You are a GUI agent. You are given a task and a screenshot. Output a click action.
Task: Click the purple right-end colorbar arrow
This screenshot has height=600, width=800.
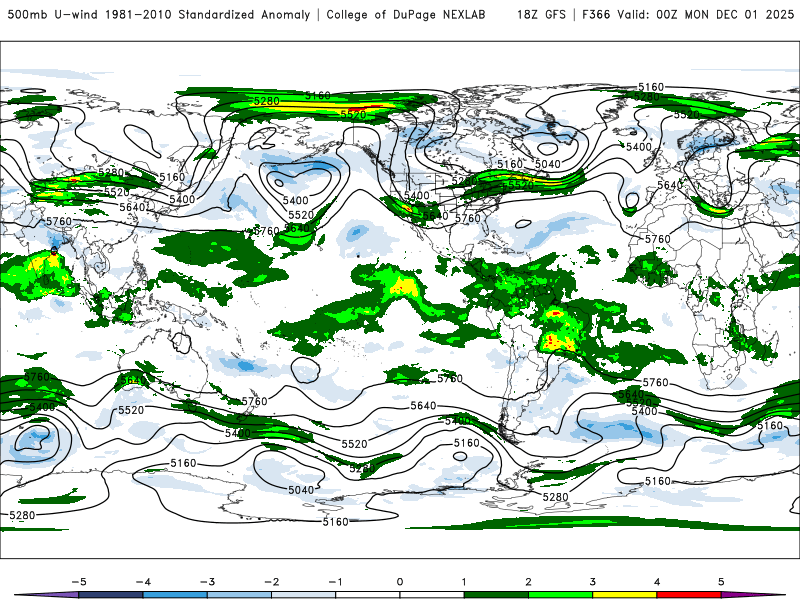(x=754, y=595)
